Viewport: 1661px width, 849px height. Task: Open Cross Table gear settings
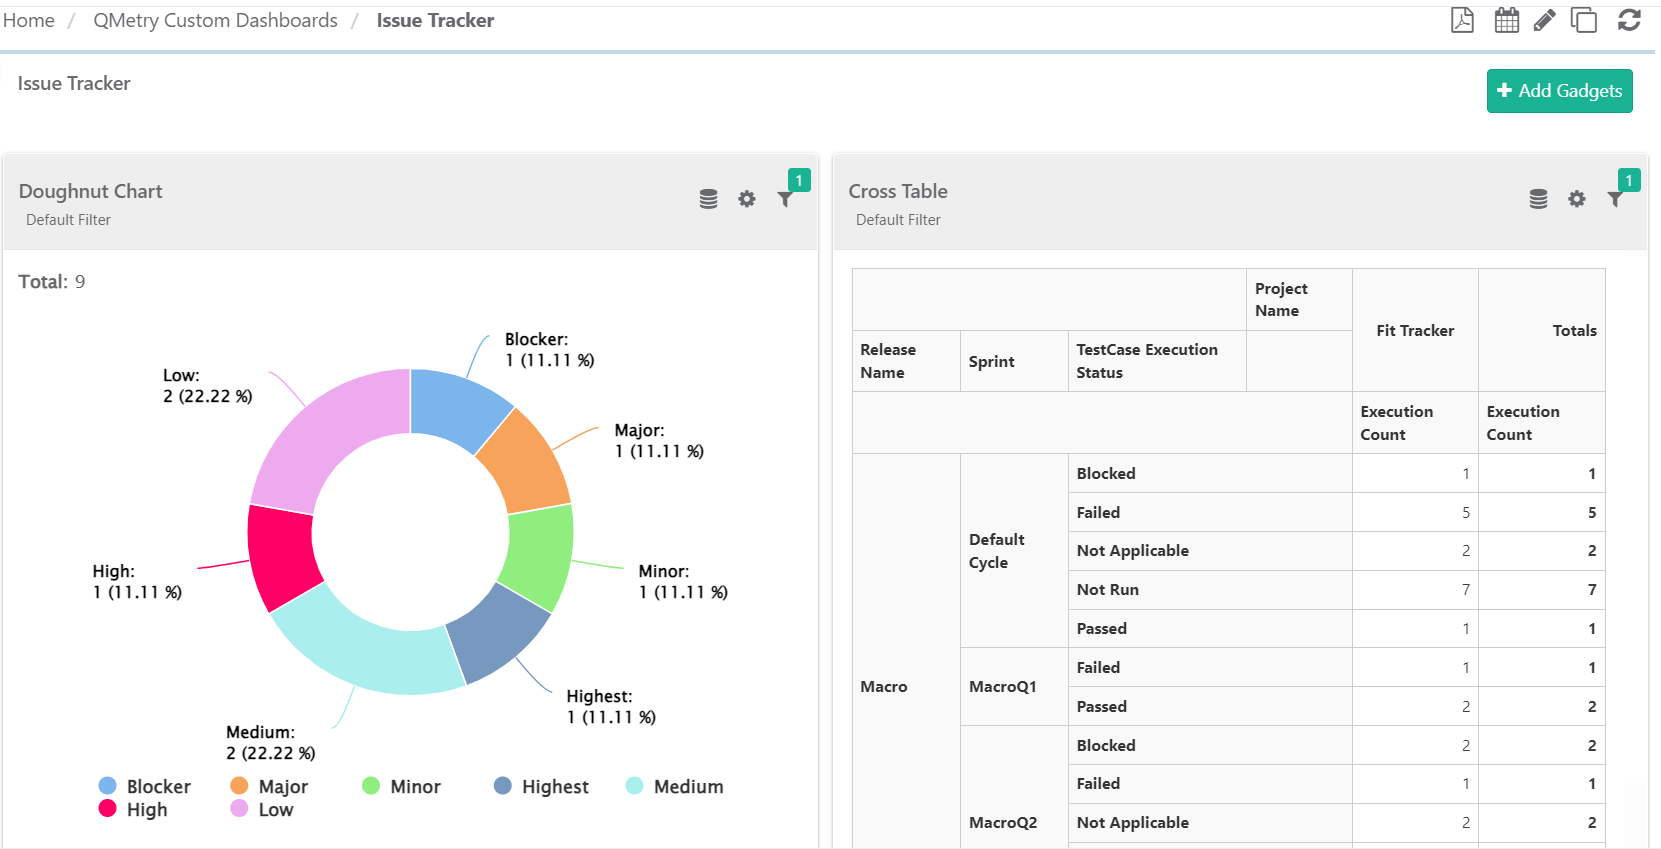click(1577, 199)
